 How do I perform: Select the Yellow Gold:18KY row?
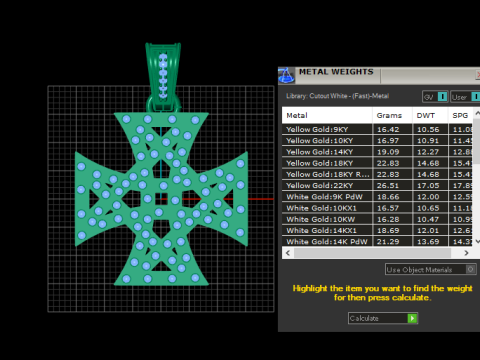pos(377,163)
